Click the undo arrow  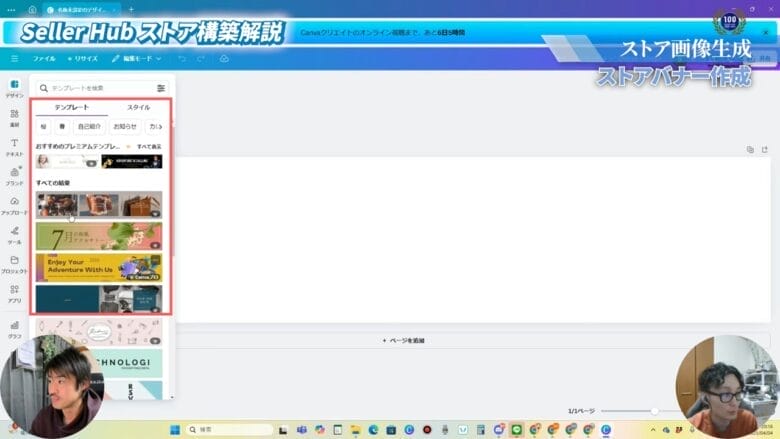click(182, 59)
